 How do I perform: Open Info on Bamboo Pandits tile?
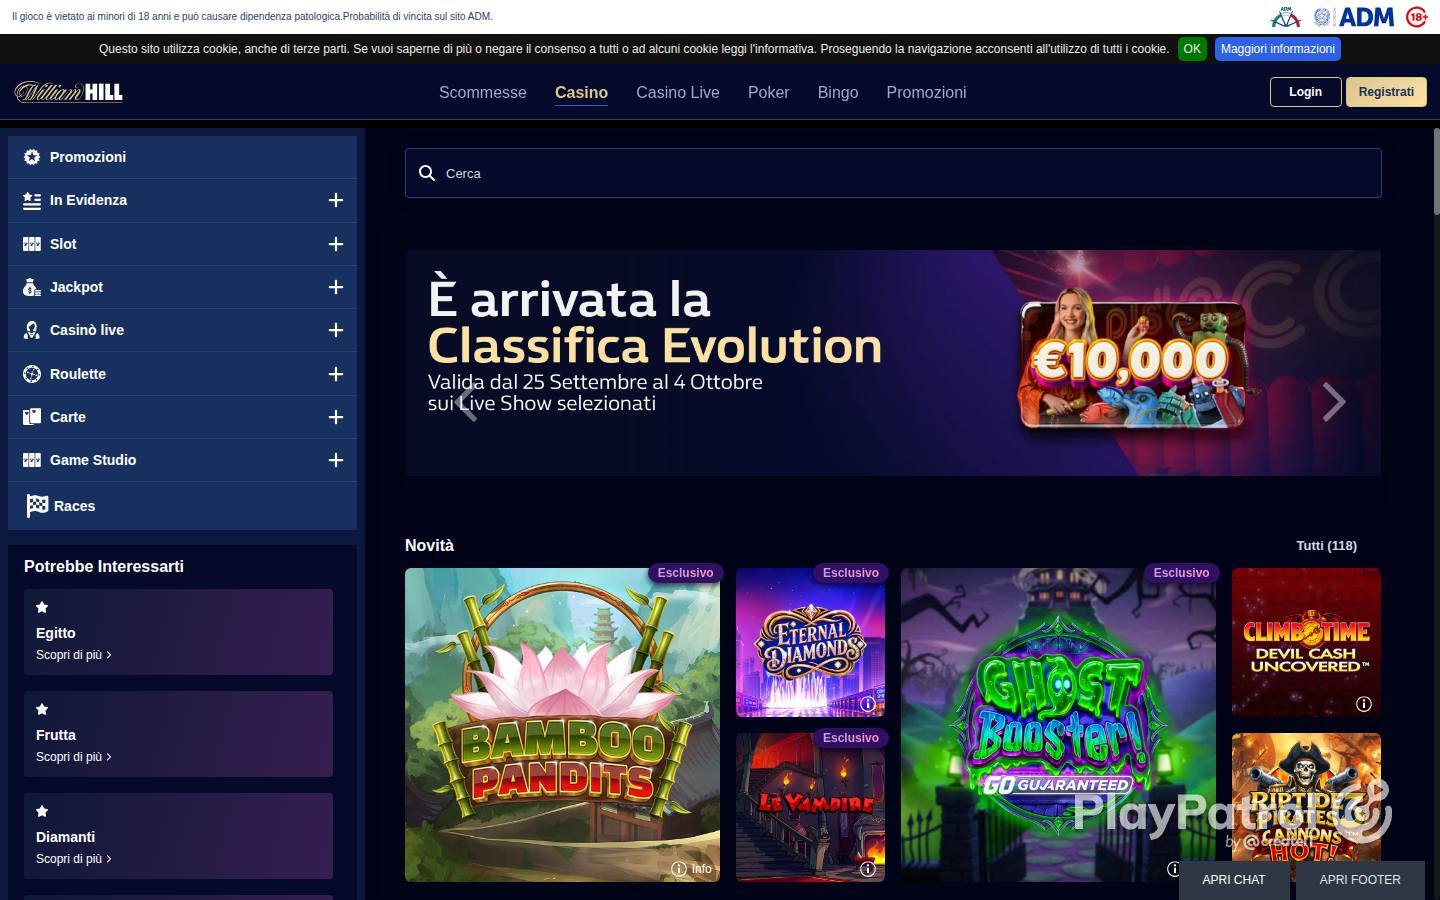[x=692, y=869]
